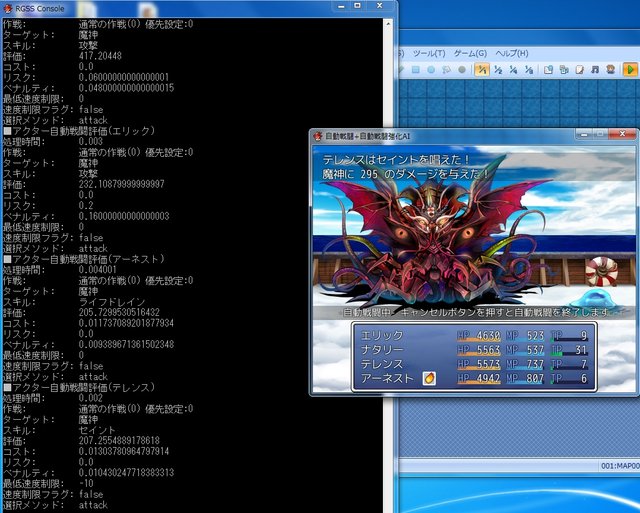This screenshot has height=513, width=640.
Task: Open the Database icon in toolbar
Action: point(548,70)
